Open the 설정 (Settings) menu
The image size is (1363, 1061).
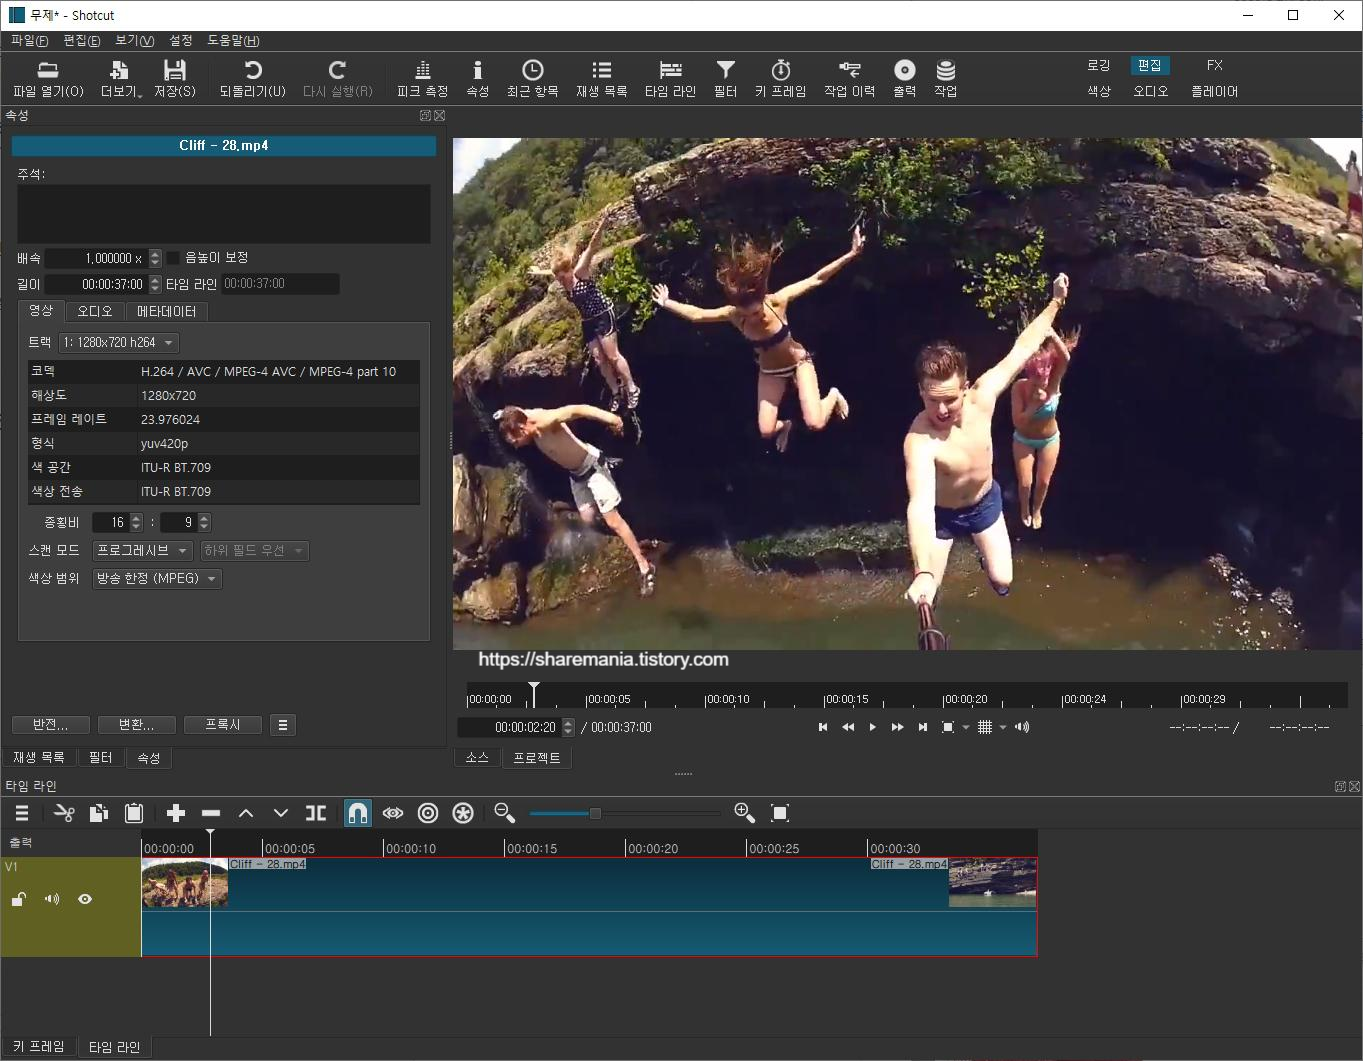tap(180, 41)
